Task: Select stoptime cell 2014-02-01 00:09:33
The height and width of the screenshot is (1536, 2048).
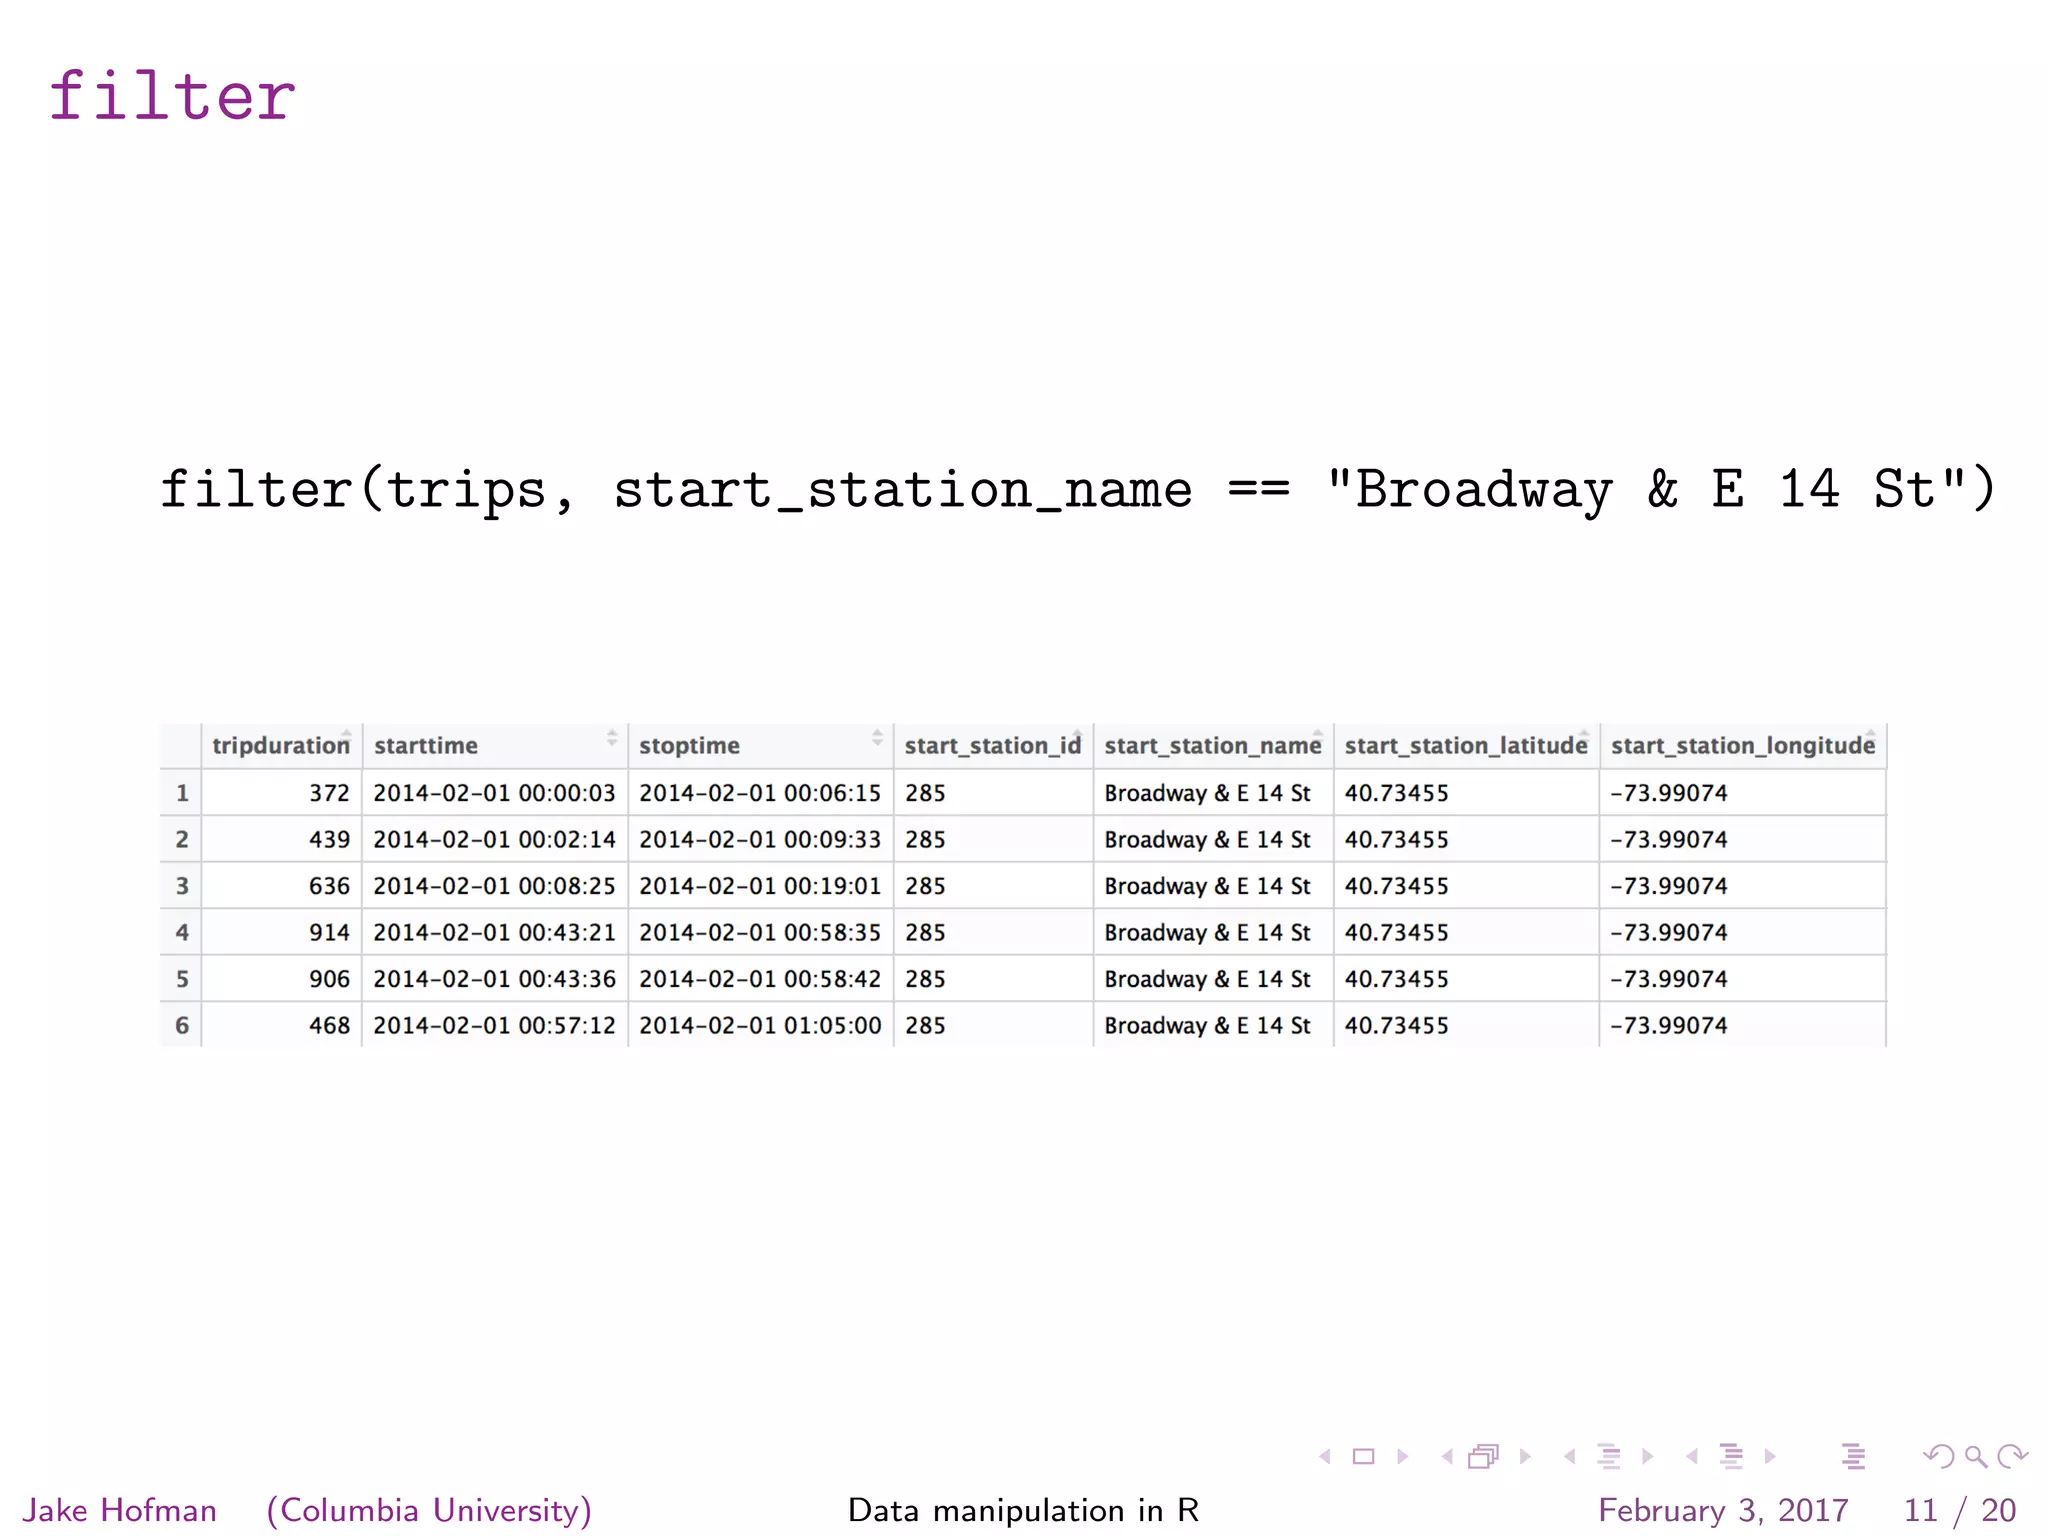Action: click(x=760, y=839)
